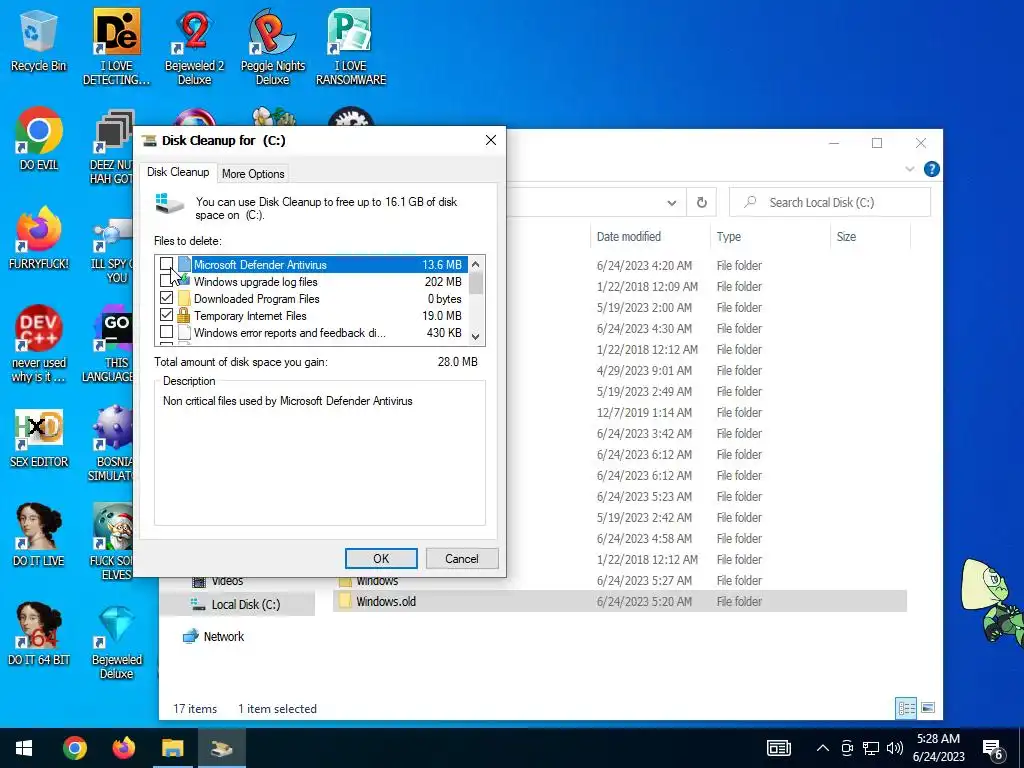Screen dimensions: 1024x768
Task: Launch Bejeweled 2 Deluxe shortcut
Action: point(195,47)
